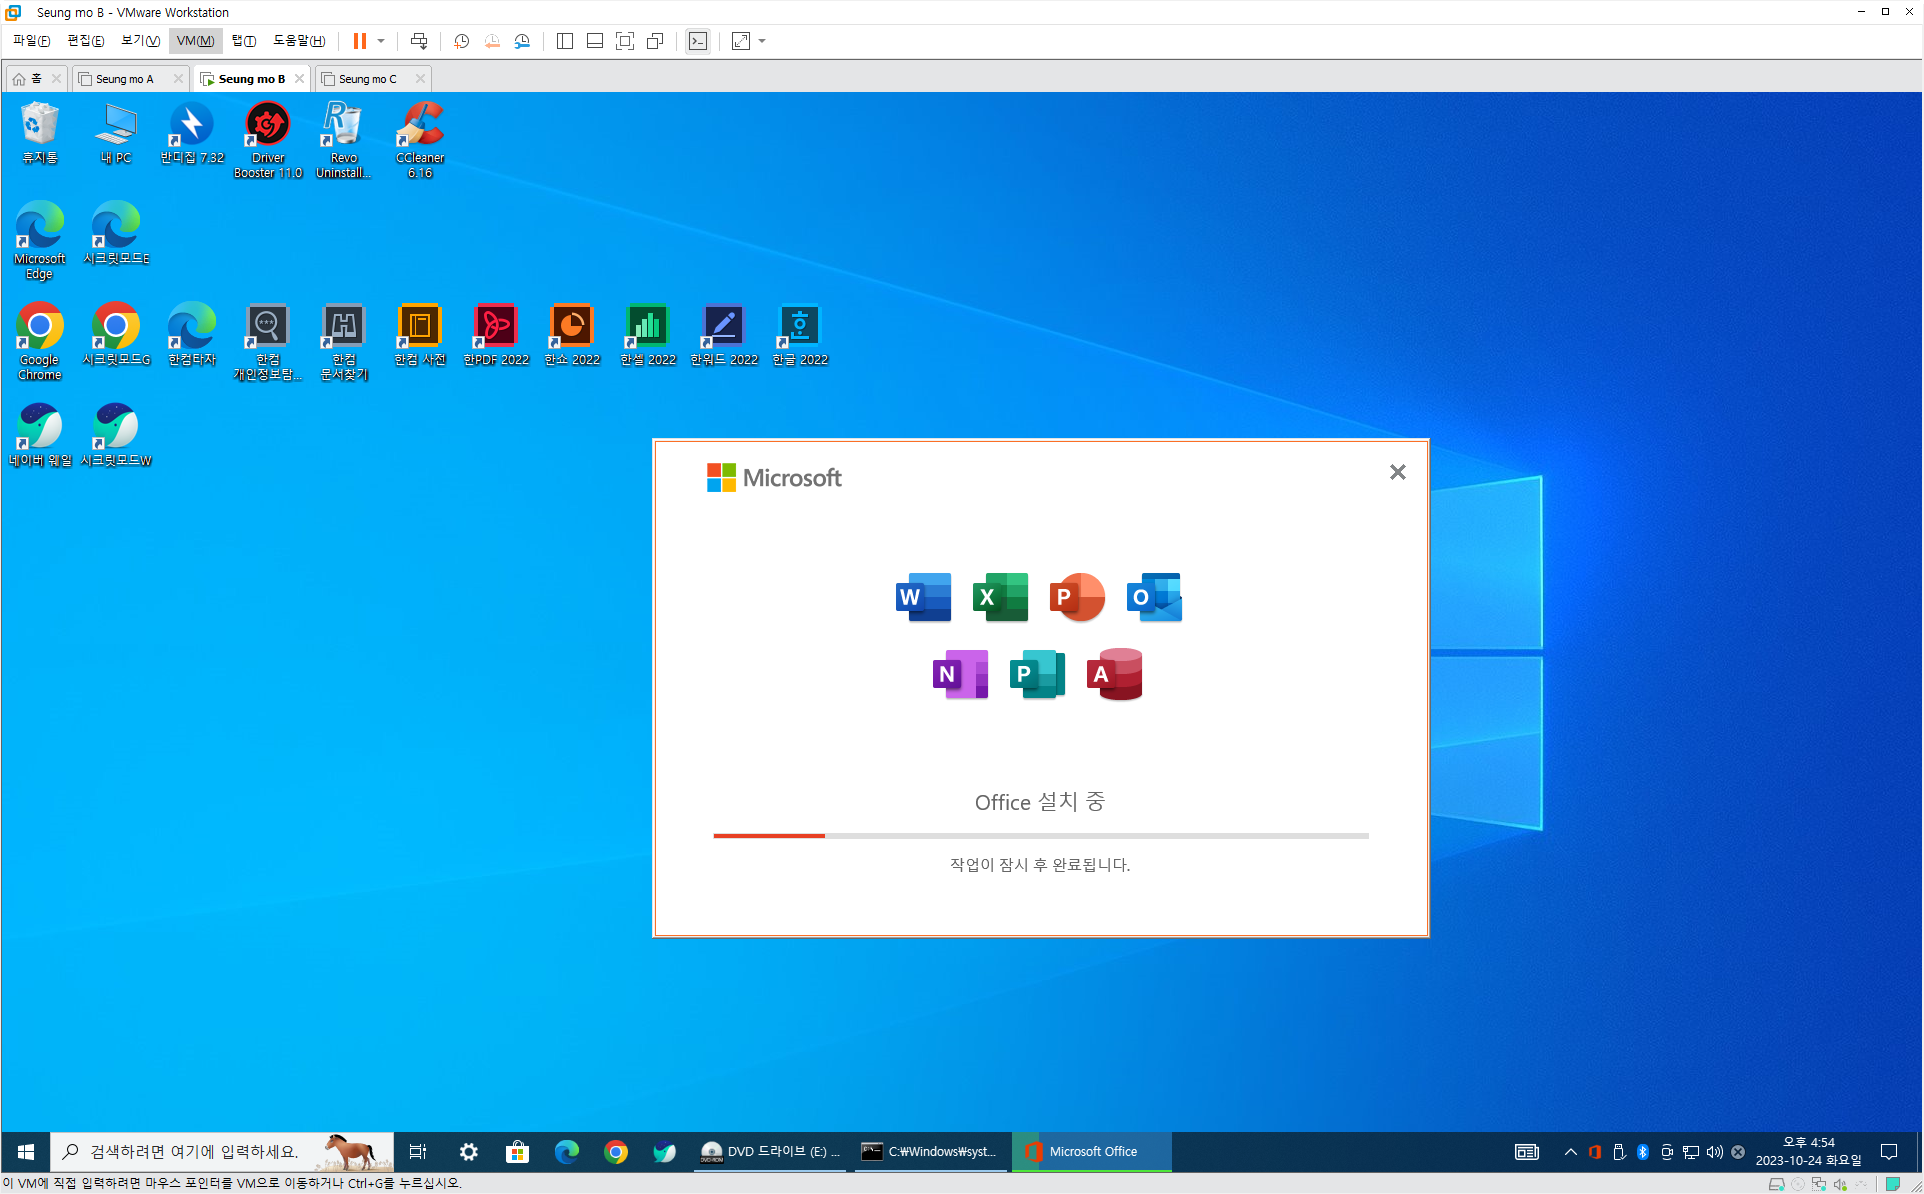Open the 파일 menu in VMware

coord(31,41)
